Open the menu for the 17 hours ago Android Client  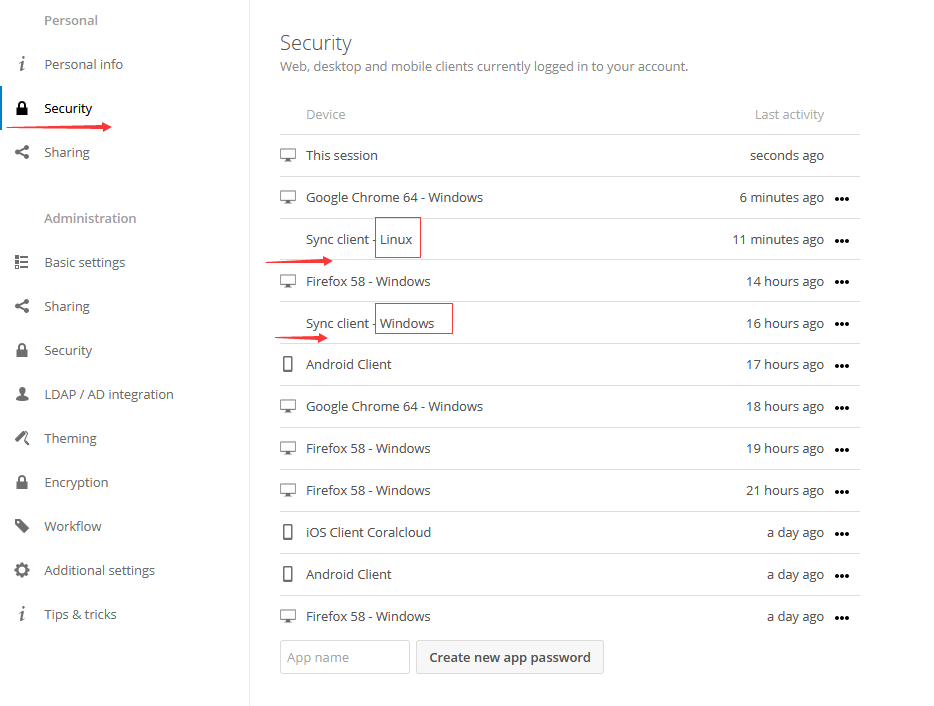pos(842,366)
